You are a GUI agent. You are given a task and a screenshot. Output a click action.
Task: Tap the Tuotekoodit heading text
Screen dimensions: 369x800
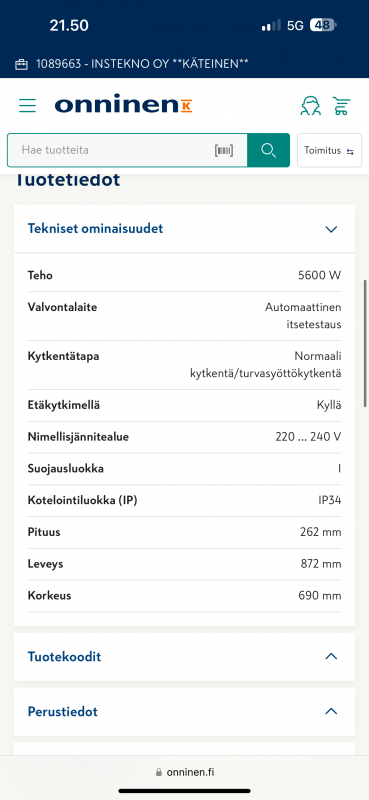(64, 657)
